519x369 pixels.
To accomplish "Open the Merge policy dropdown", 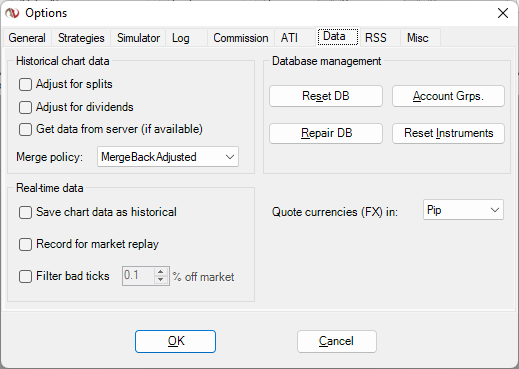I will (x=168, y=157).
